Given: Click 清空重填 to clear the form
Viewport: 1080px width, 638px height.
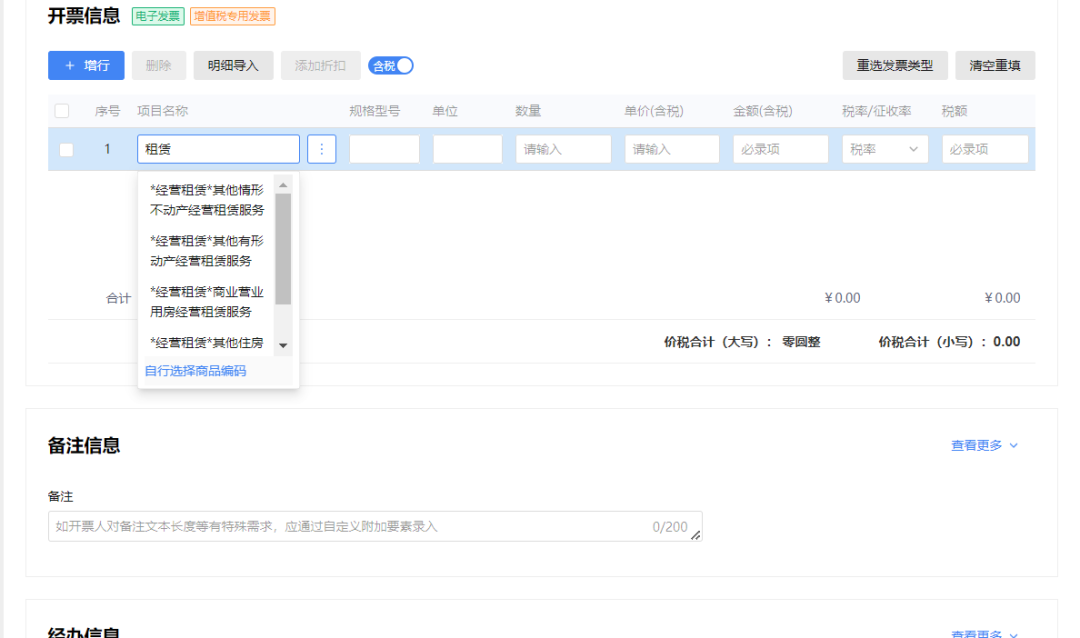Looking at the screenshot, I should pyautogui.click(x=995, y=65).
